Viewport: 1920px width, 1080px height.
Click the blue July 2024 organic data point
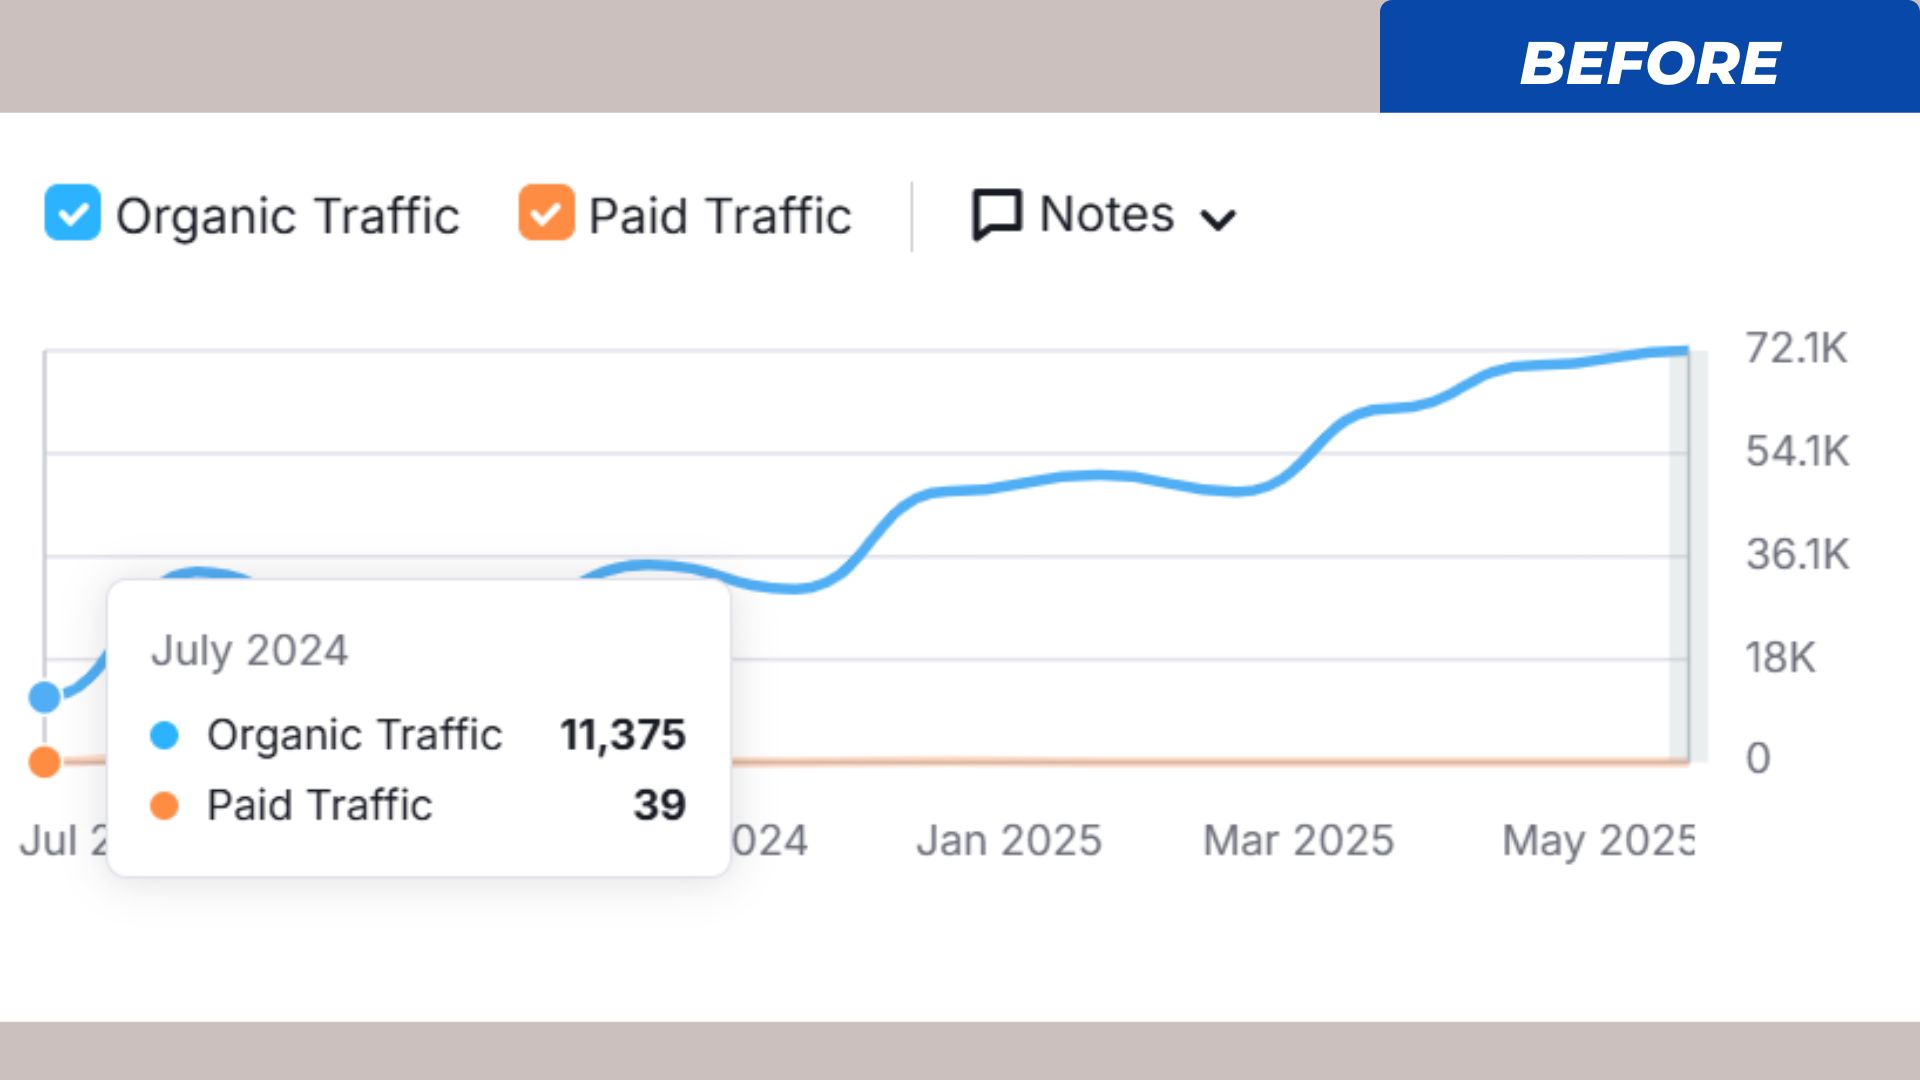(x=45, y=697)
